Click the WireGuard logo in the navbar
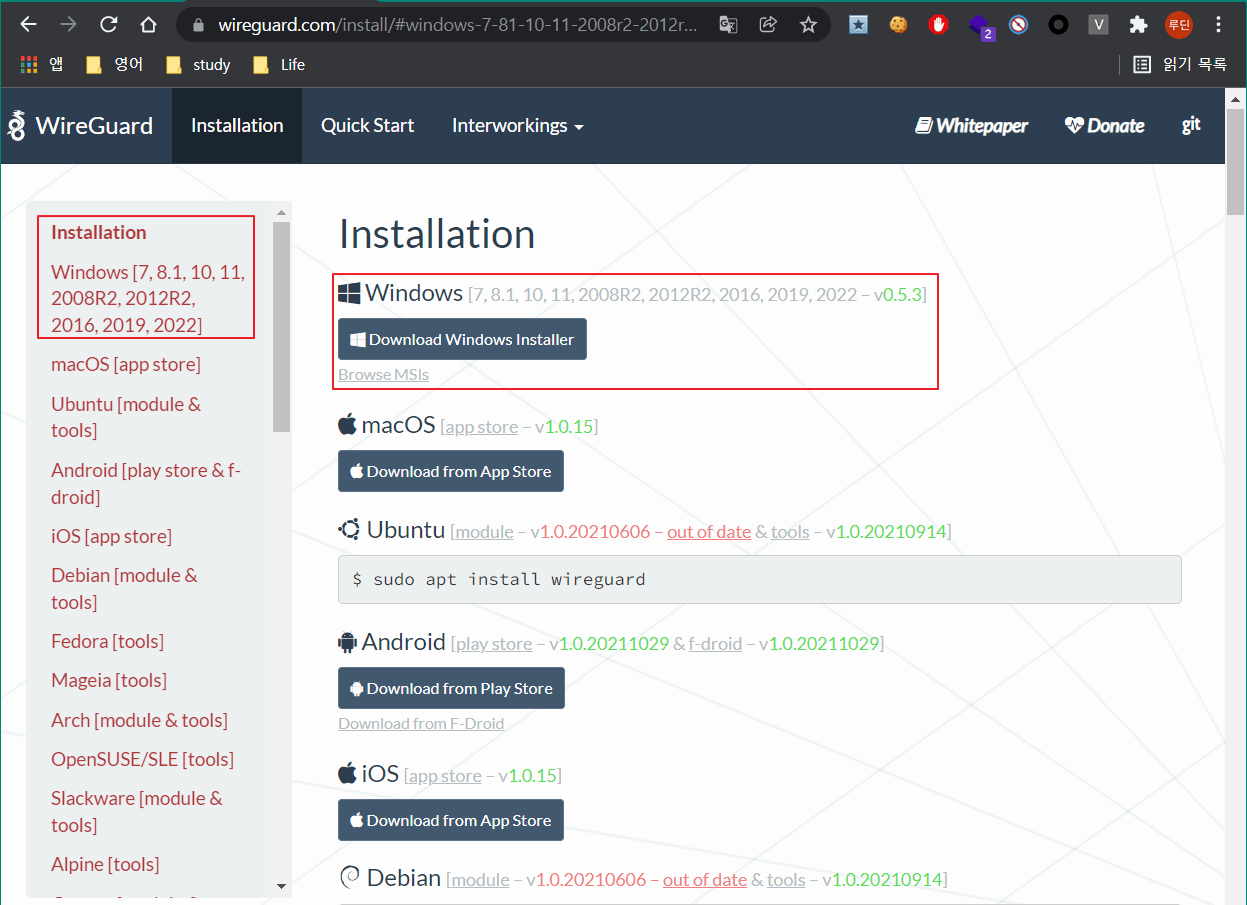 (x=80, y=126)
